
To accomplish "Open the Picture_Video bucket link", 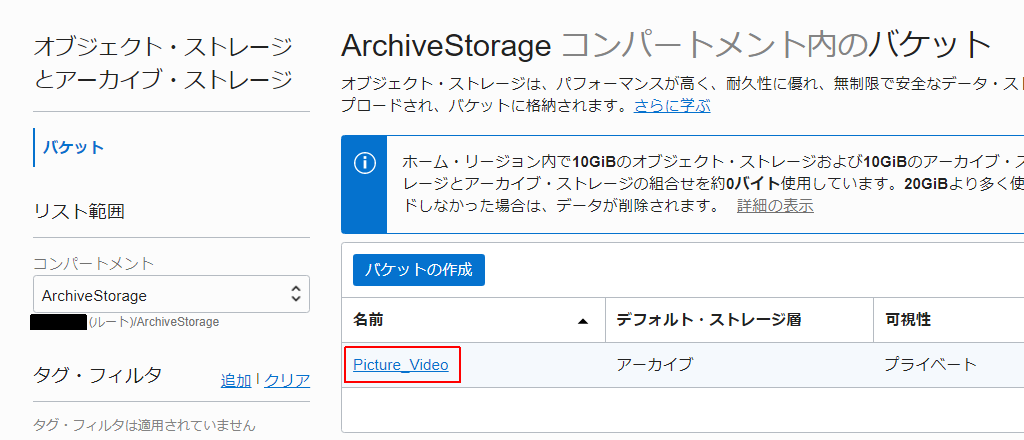I will pyautogui.click(x=401, y=364).
